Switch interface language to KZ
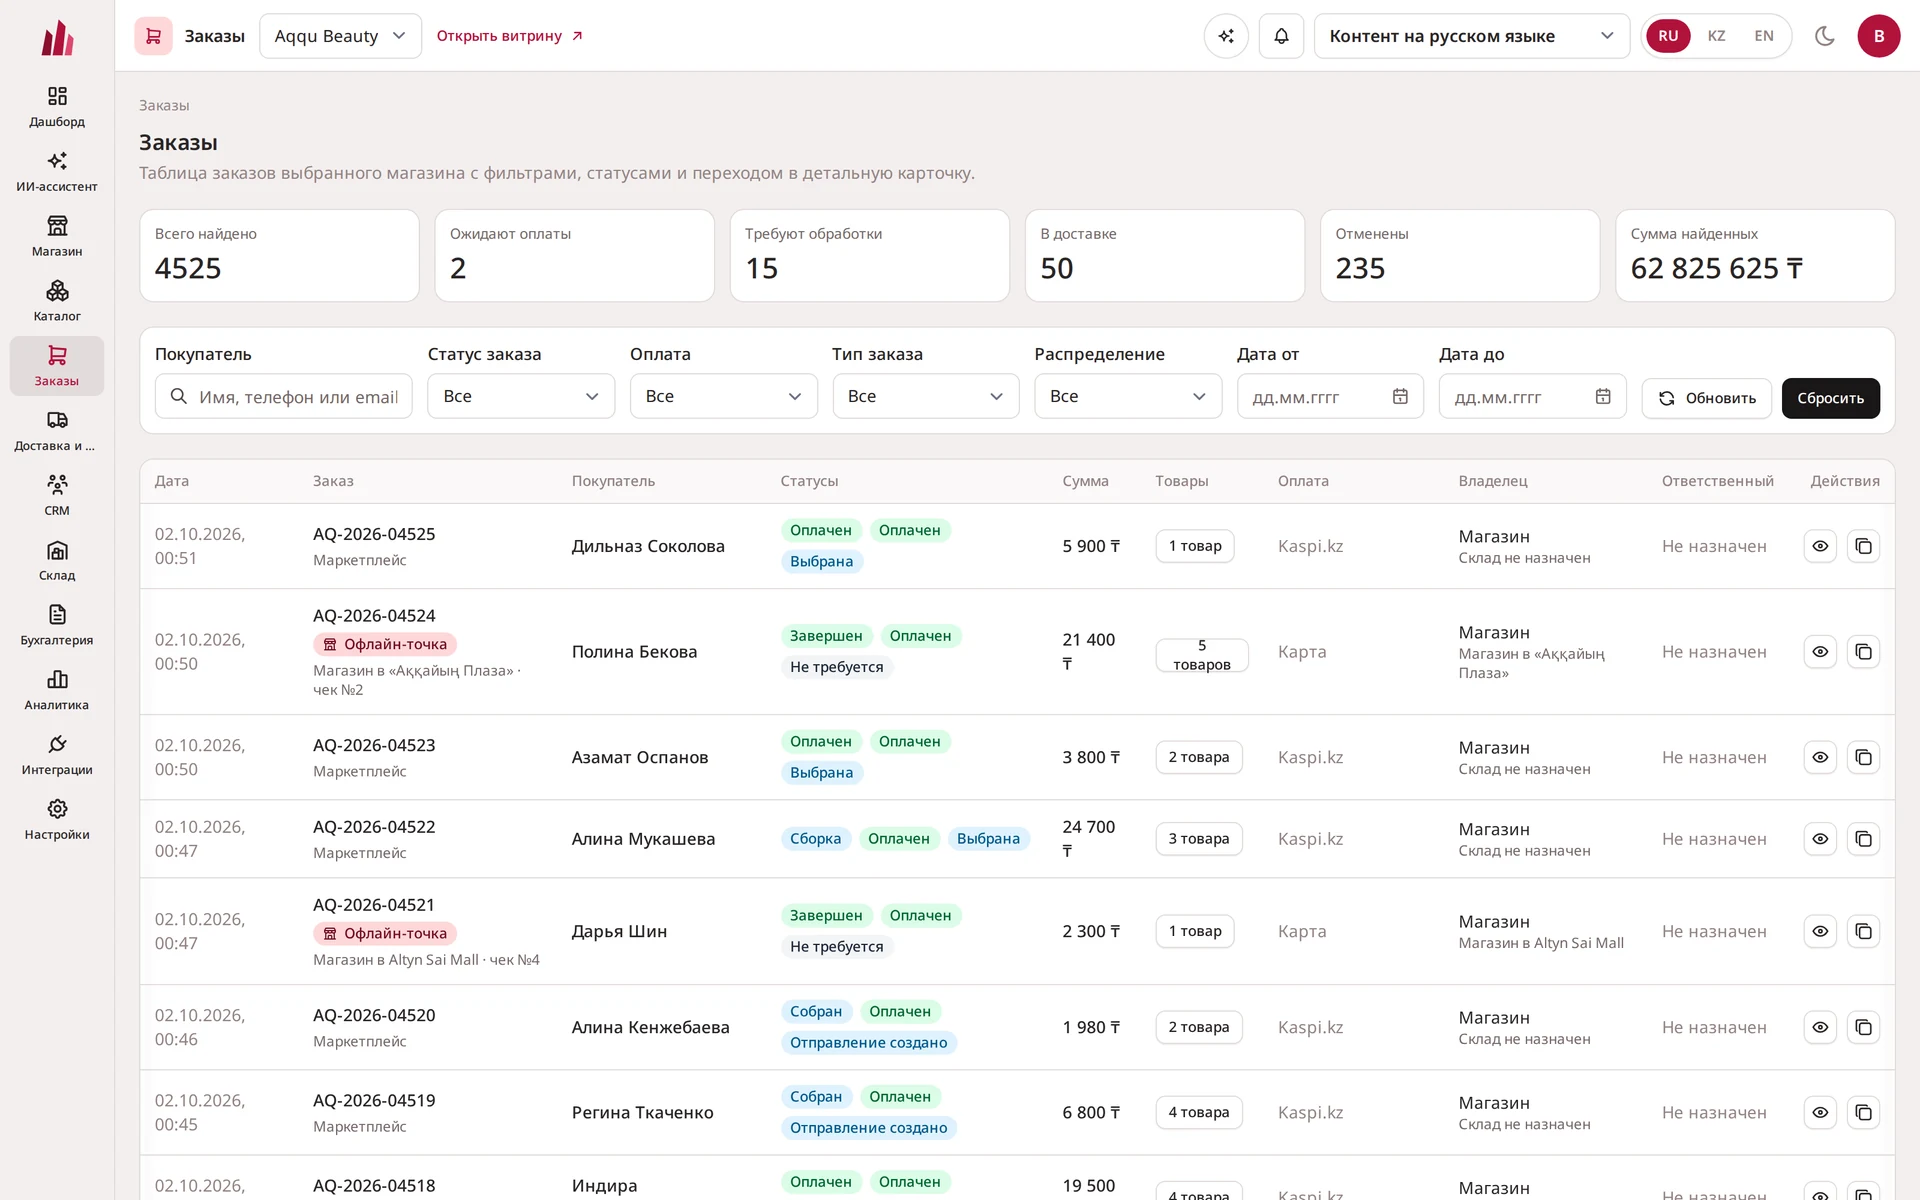This screenshot has height=1200, width=1920. click(1716, 36)
